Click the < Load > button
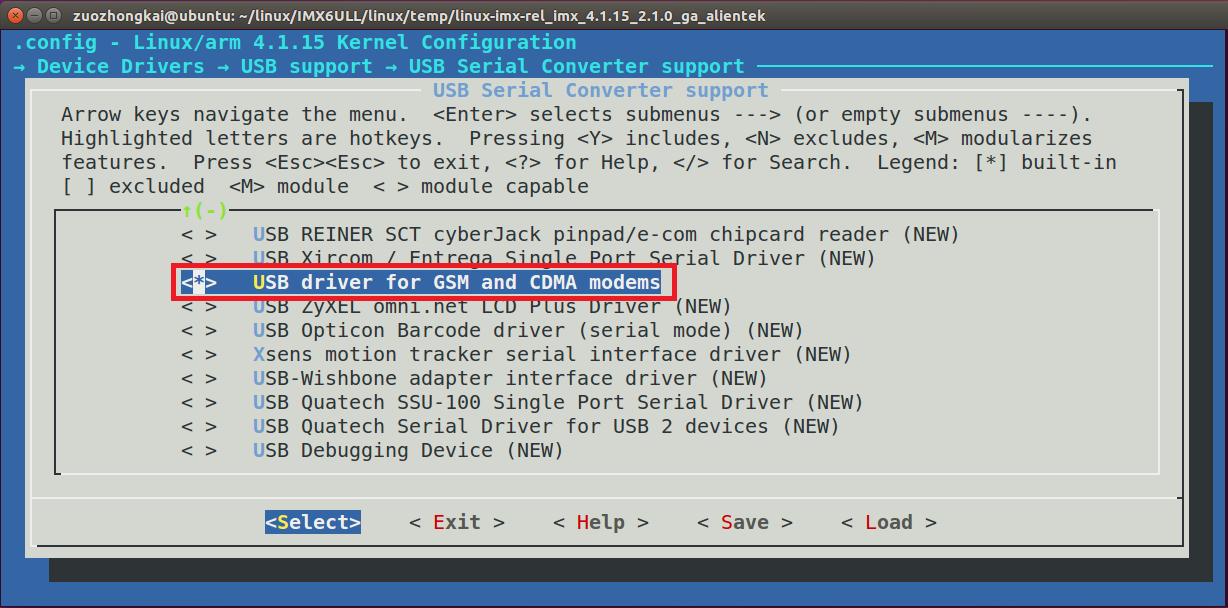 click(x=889, y=522)
